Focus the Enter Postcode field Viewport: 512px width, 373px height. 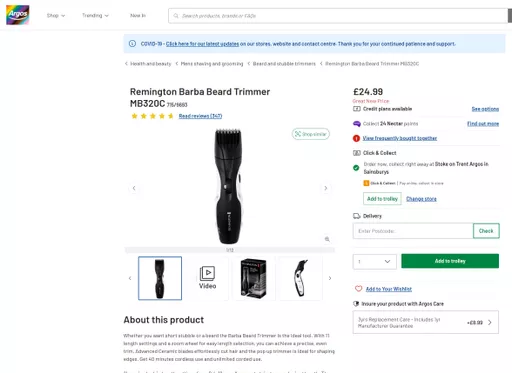413,231
